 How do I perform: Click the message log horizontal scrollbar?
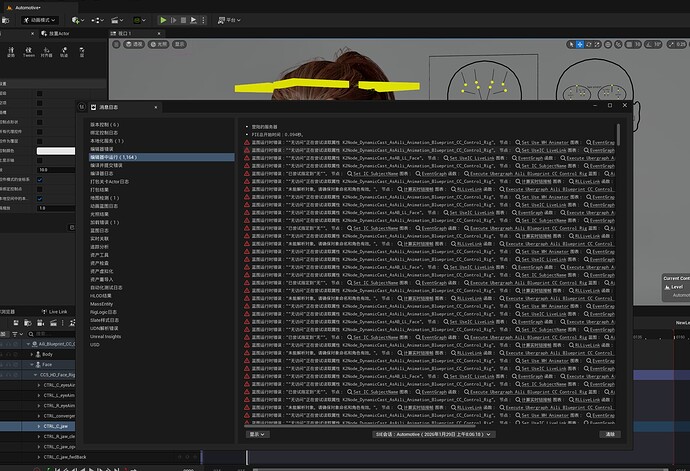pyautogui.click(x=360, y=426)
